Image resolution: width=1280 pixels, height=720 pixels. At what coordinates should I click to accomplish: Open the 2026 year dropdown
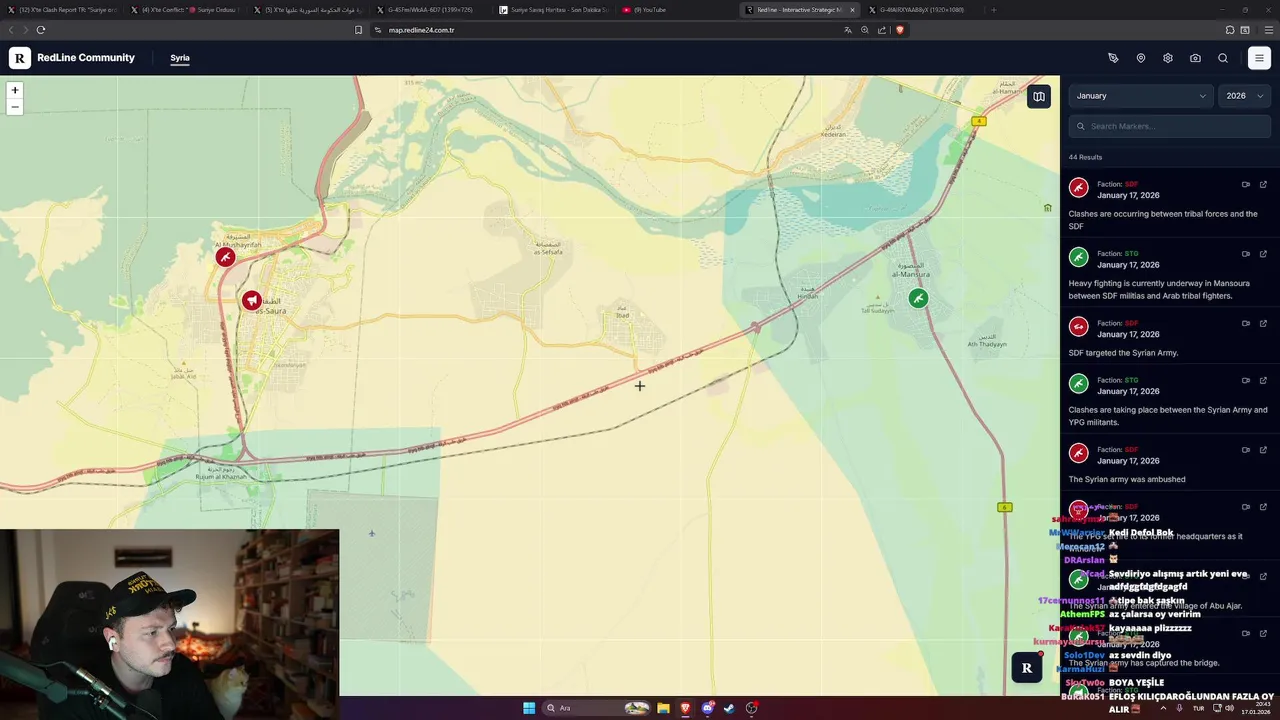[1244, 96]
